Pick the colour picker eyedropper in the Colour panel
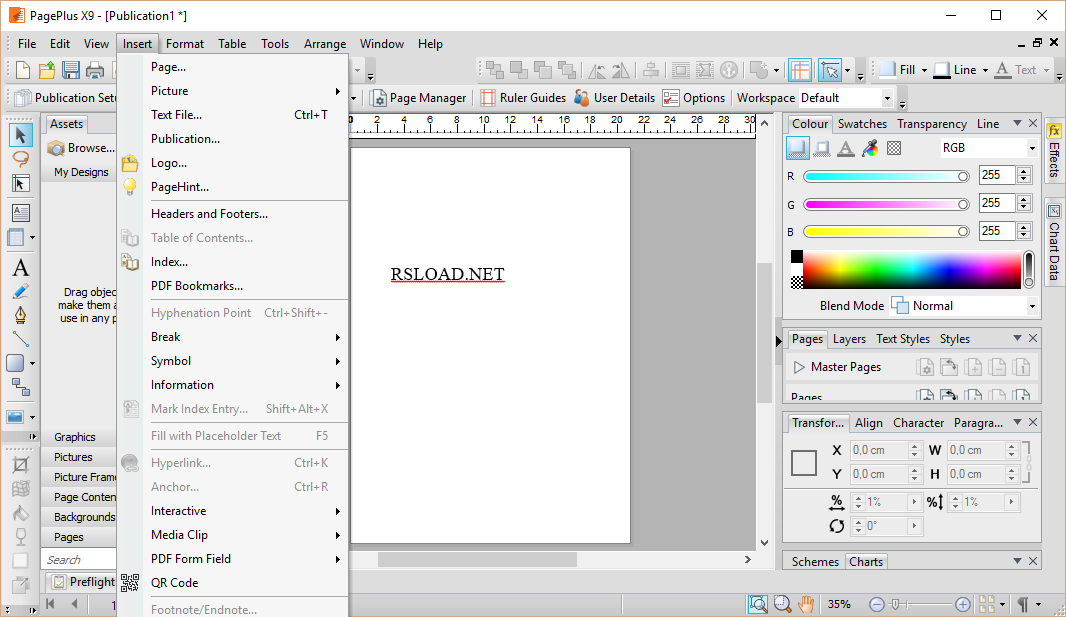This screenshot has width=1066, height=617. tap(870, 148)
